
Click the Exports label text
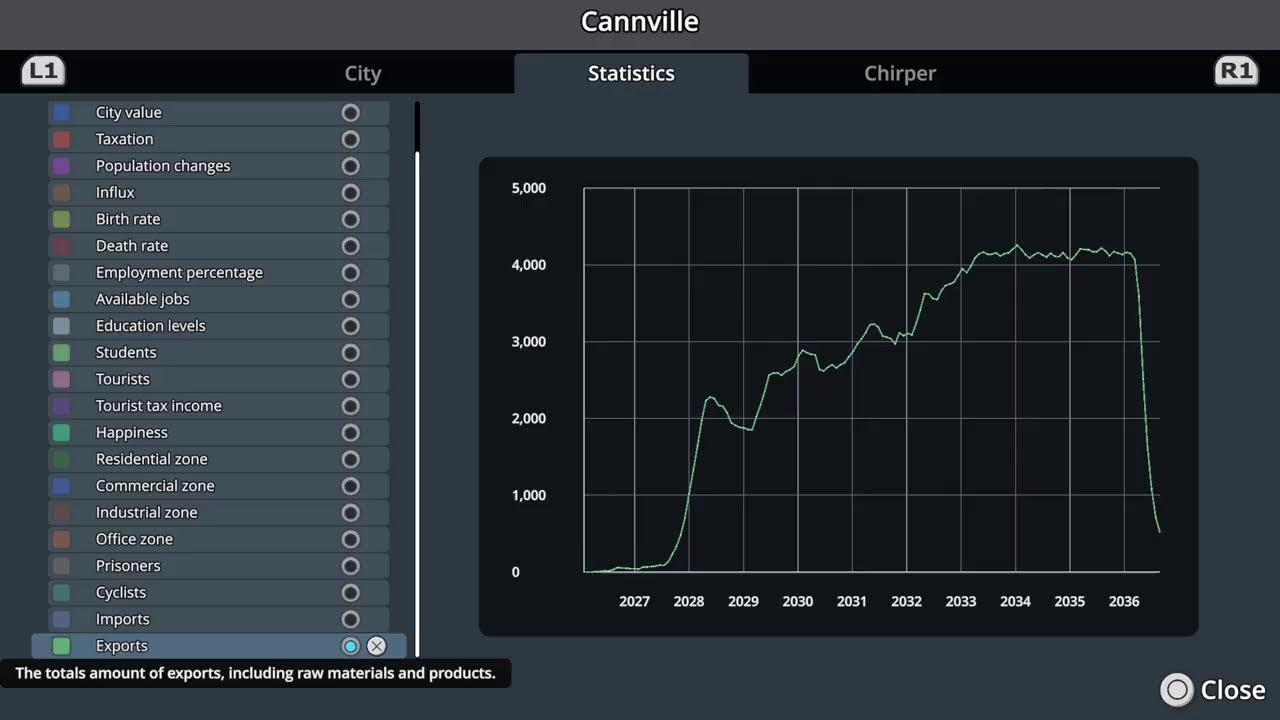[x=122, y=646]
